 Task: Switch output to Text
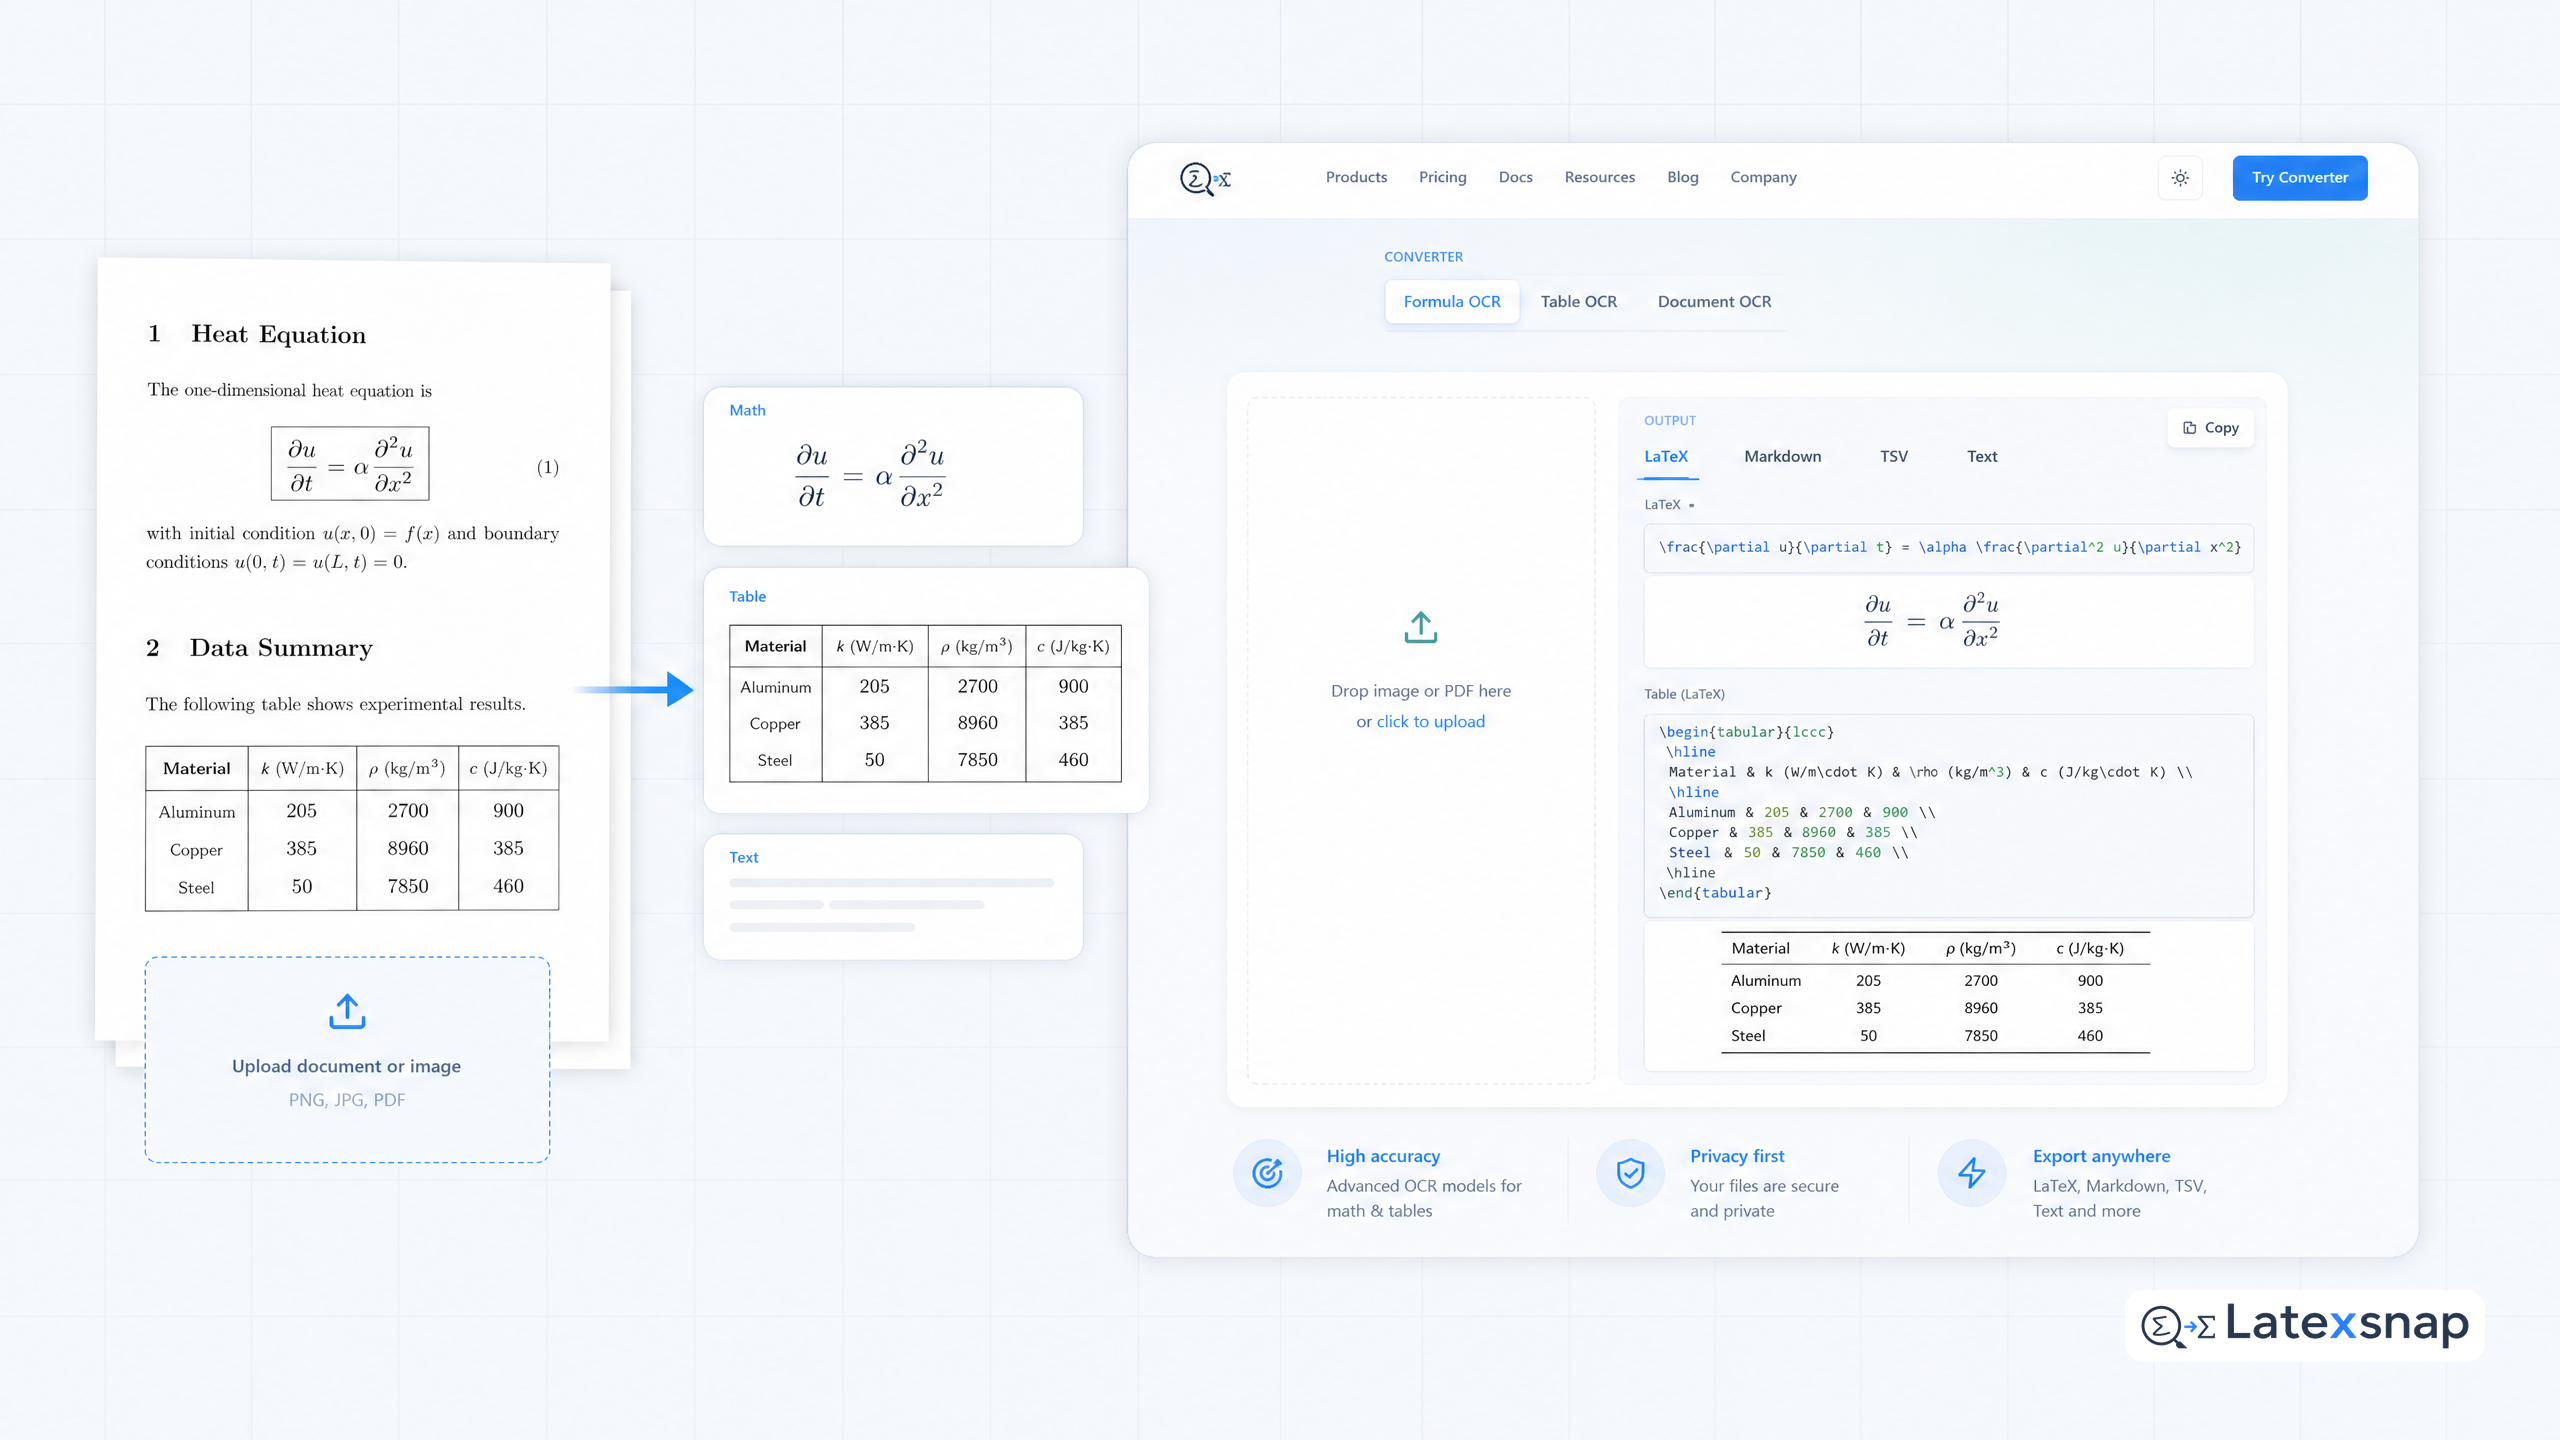pos(1981,457)
